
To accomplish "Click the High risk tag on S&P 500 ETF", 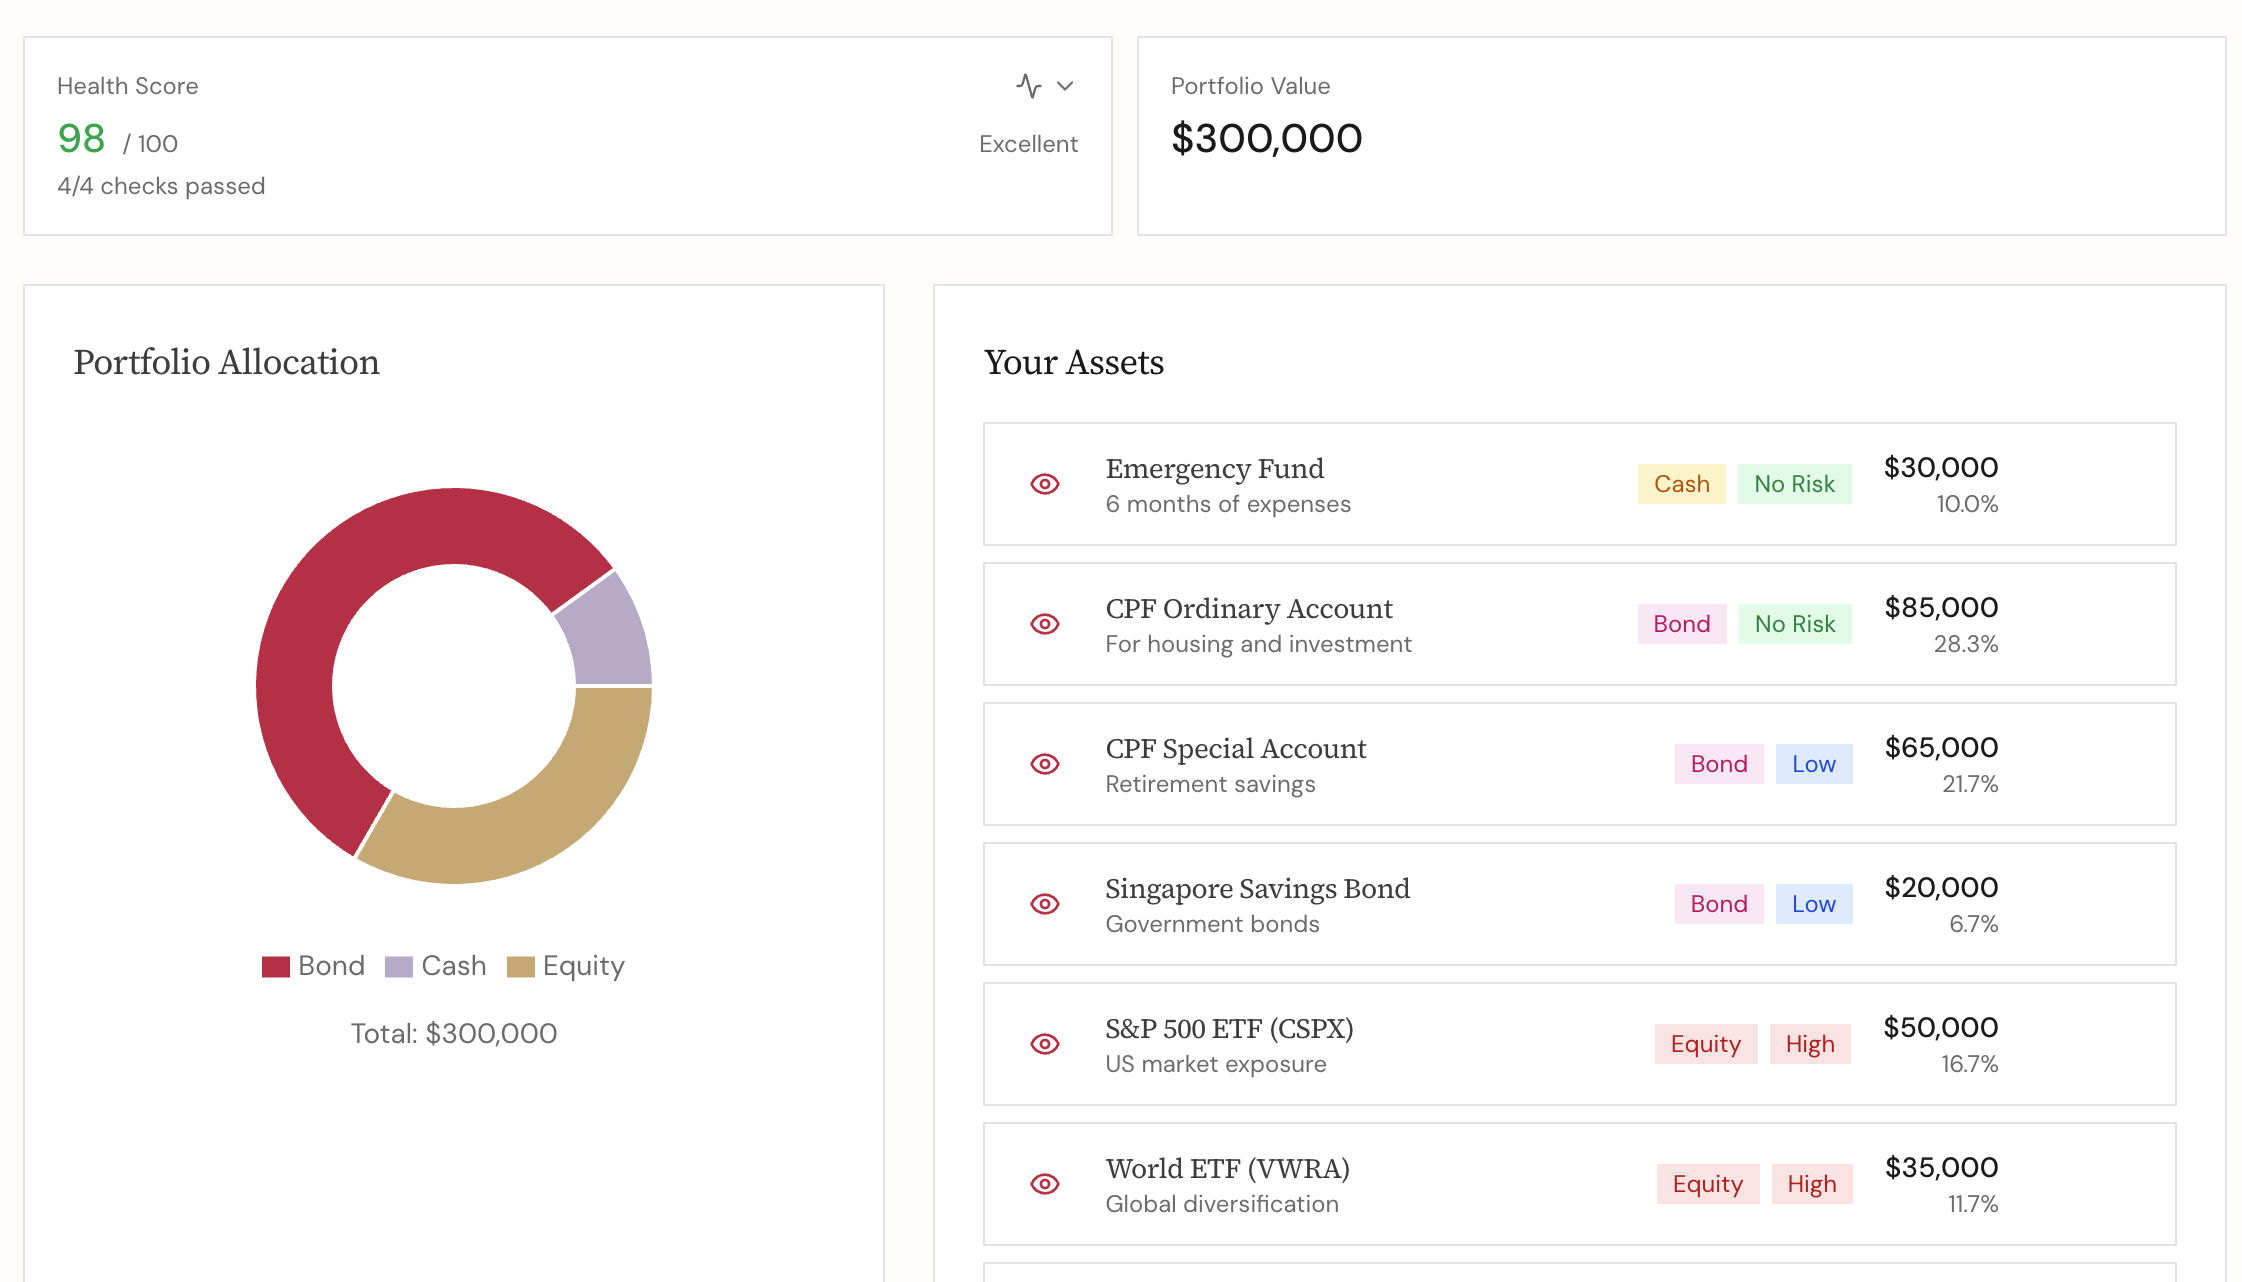I will point(1810,1044).
